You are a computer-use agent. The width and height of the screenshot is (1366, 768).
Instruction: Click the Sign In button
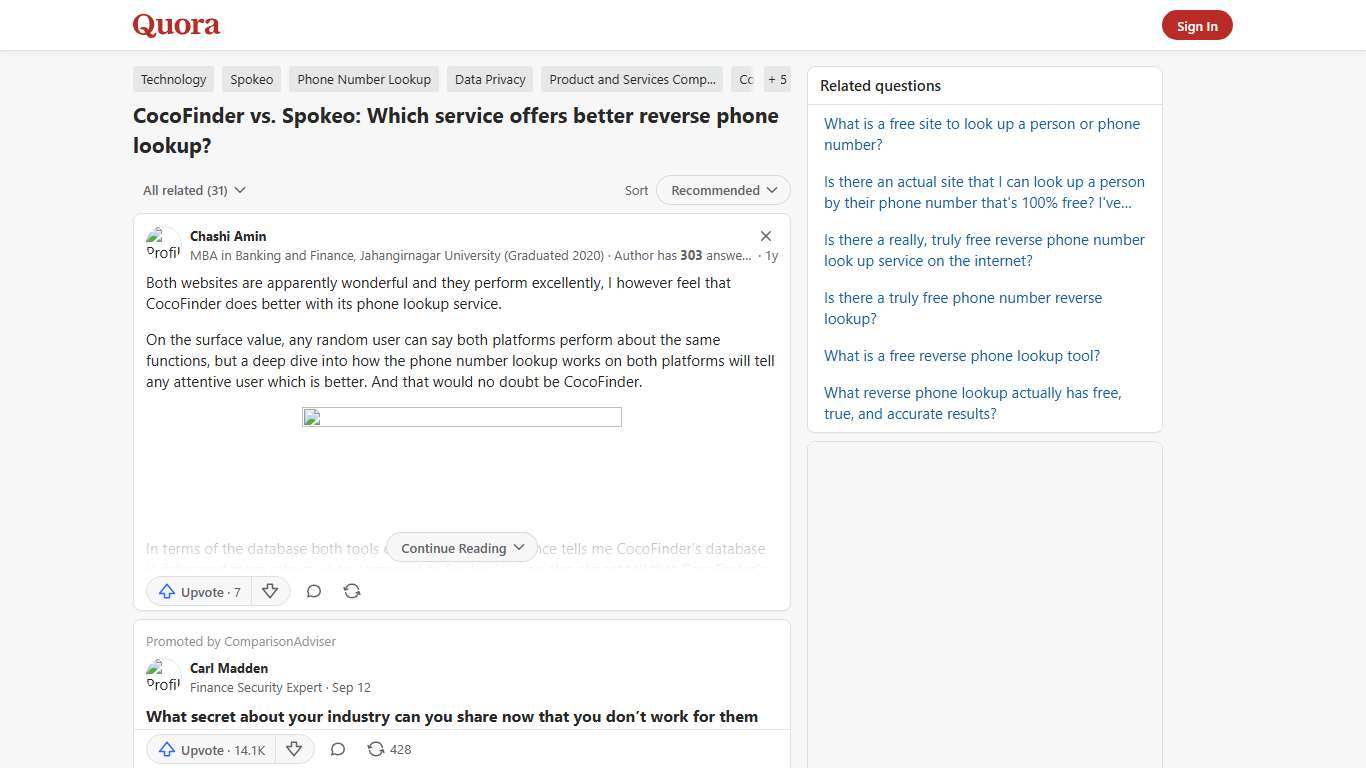pos(1197,25)
